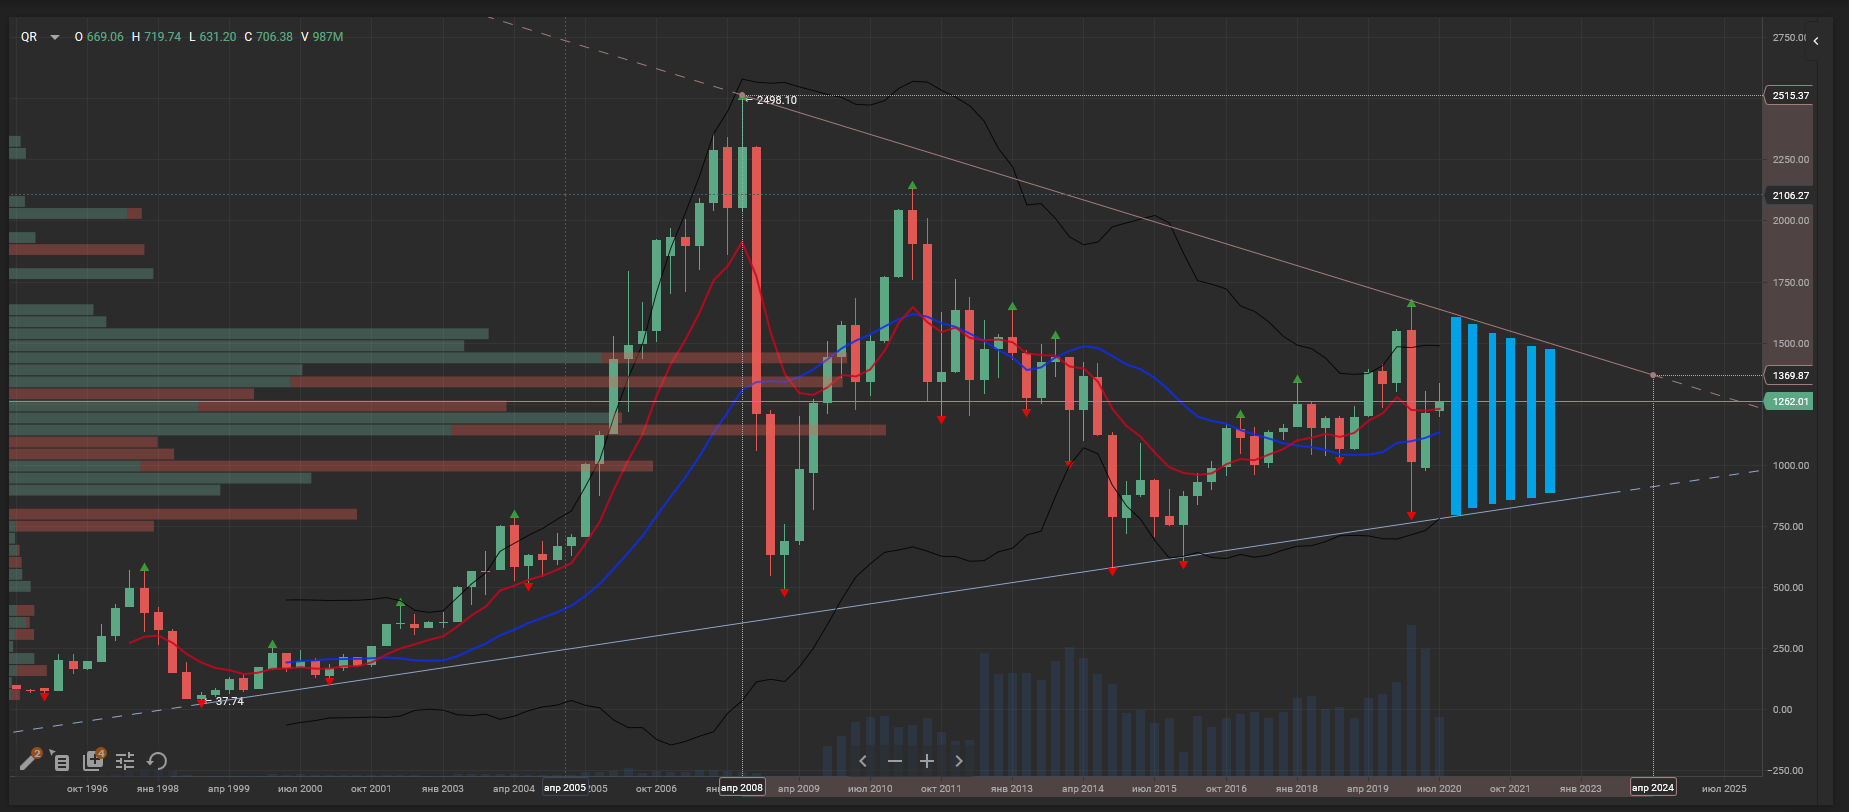Click the reset chart circular arrow

coord(157,762)
